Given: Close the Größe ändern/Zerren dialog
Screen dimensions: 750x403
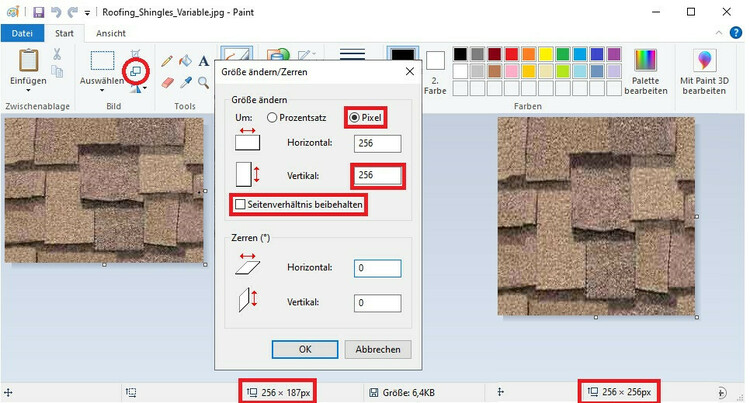Looking at the screenshot, I should click(410, 72).
